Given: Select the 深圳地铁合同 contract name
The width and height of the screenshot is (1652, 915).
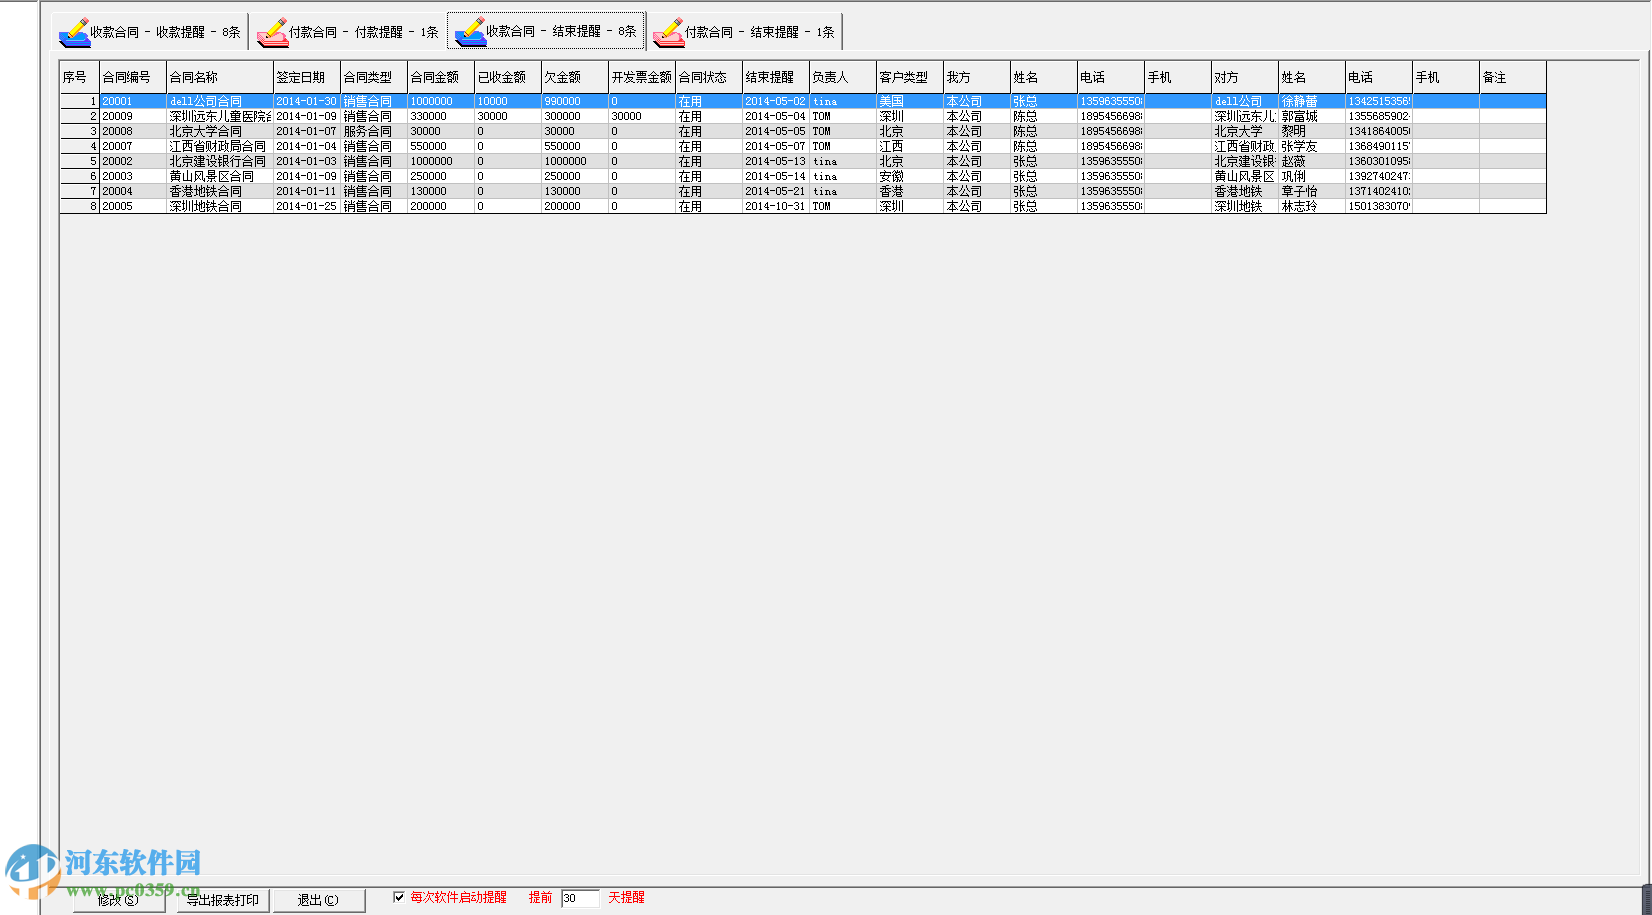Looking at the screenshot, I should [220, 206].
